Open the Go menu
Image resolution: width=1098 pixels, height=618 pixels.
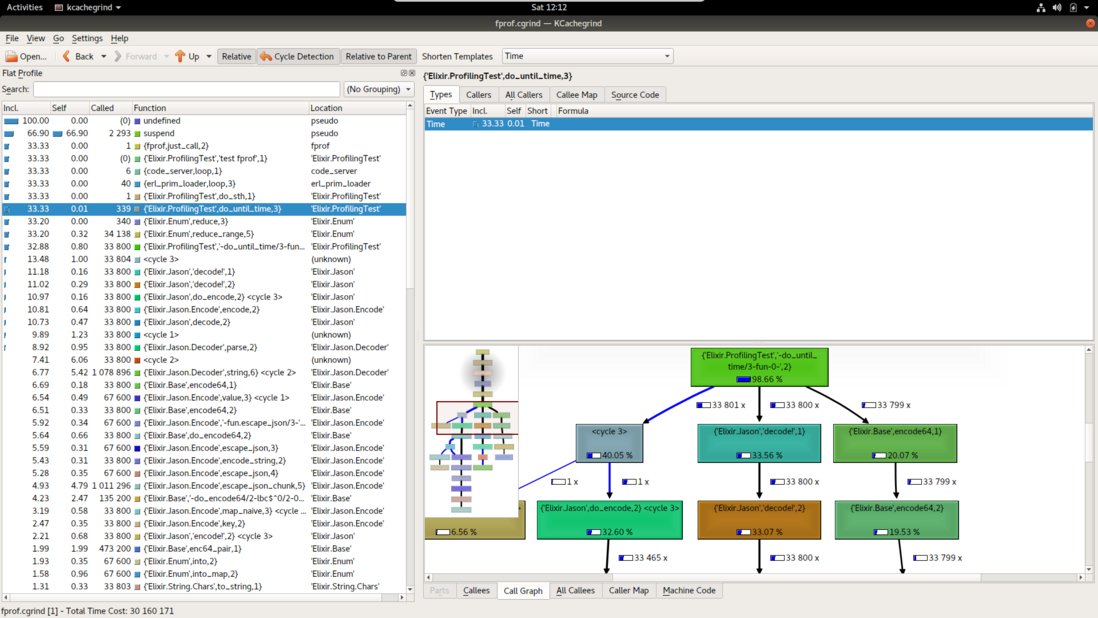click(x=58, y=38)
